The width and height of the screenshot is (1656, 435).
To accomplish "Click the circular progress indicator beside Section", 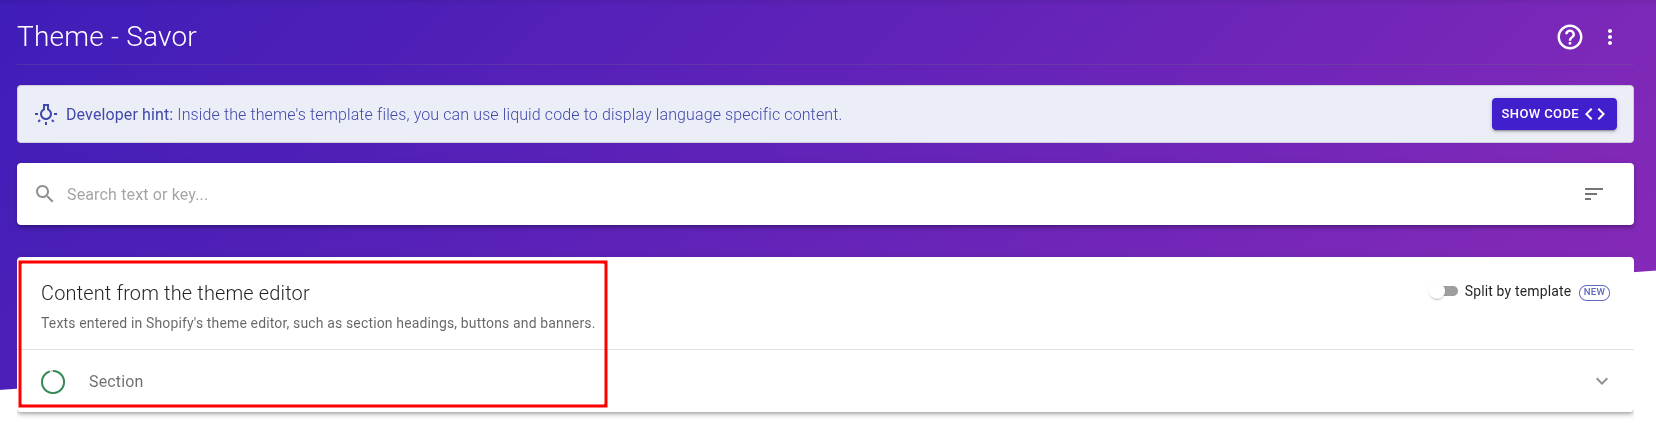I will (x=53, y=382).
